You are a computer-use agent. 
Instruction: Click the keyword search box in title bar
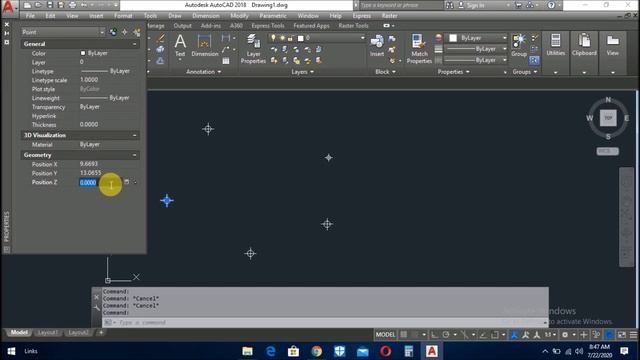401,5
